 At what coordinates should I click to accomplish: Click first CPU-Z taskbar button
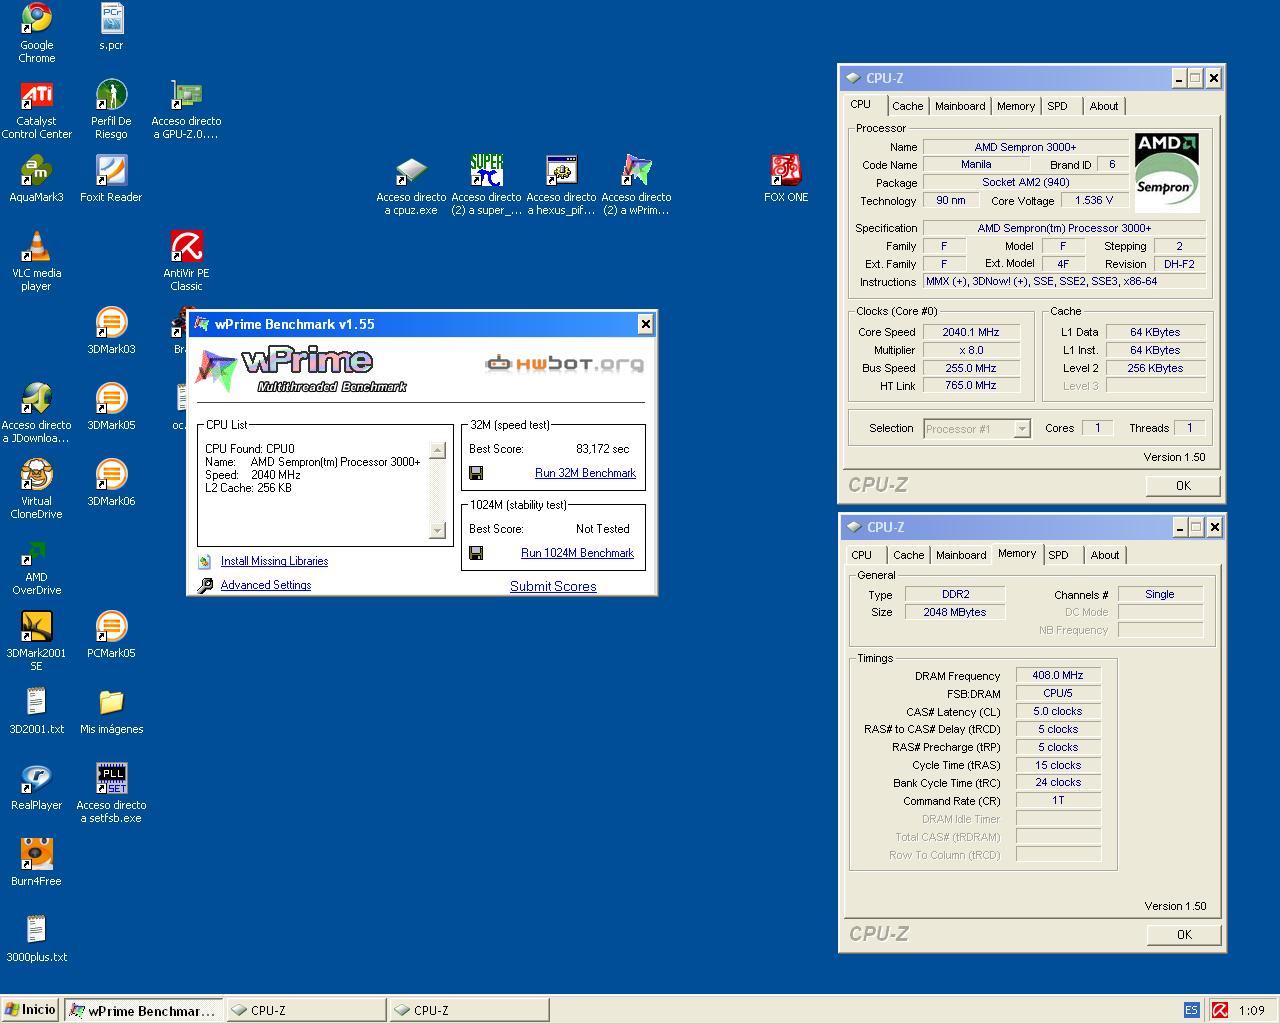[x=306, y=1010]
